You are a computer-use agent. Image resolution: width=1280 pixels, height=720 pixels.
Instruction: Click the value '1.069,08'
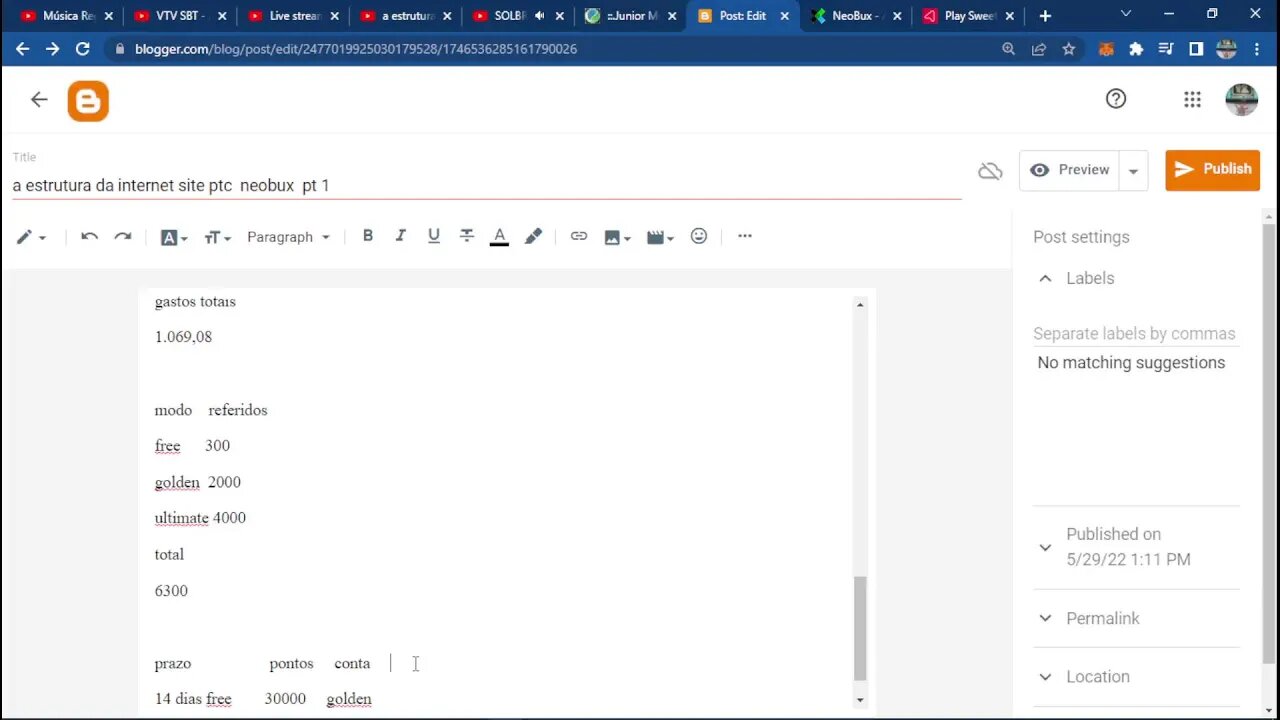(x=183, y=337)
